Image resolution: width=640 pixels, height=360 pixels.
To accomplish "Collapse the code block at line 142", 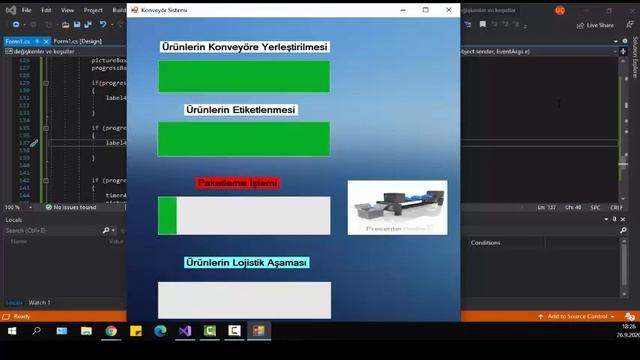I will [46, 180].
